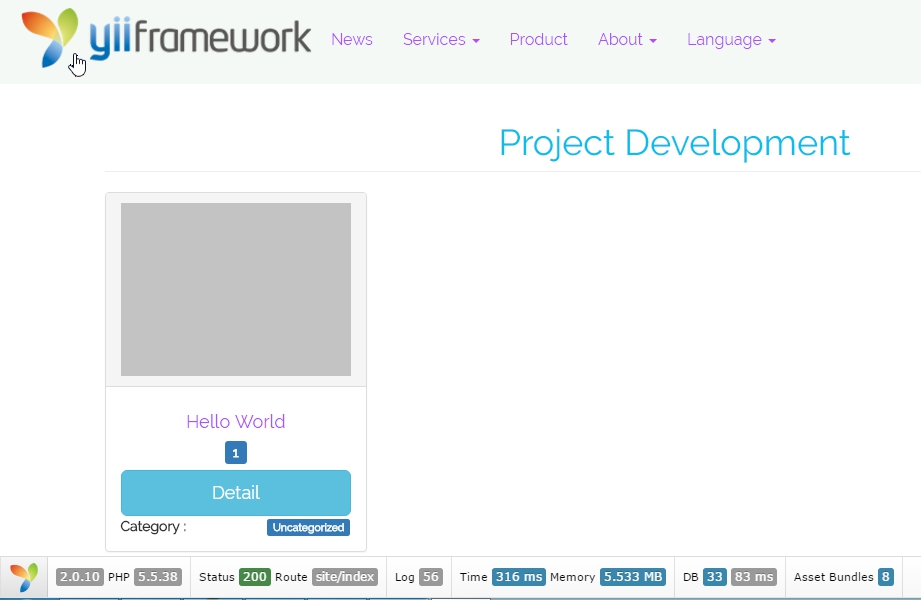Screen dimensions: 921x600
Task: Select the News menu item
Action: coord(352,40)
